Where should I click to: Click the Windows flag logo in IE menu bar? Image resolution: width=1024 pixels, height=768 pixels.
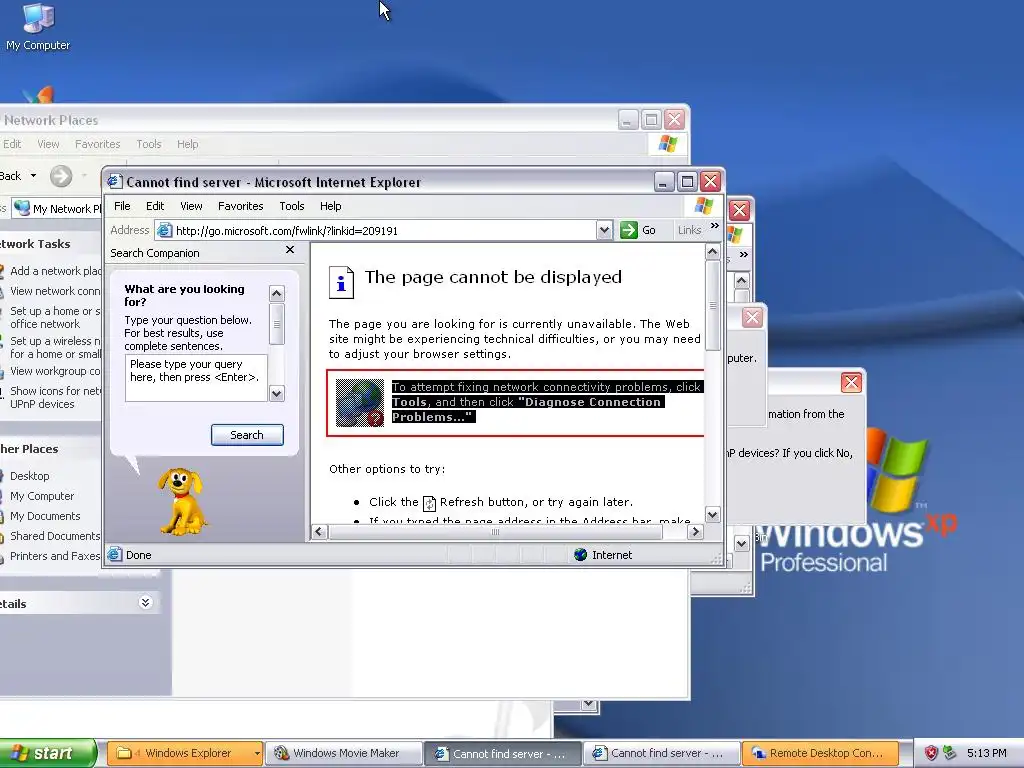pyautogui.click(x=704, y=206)
